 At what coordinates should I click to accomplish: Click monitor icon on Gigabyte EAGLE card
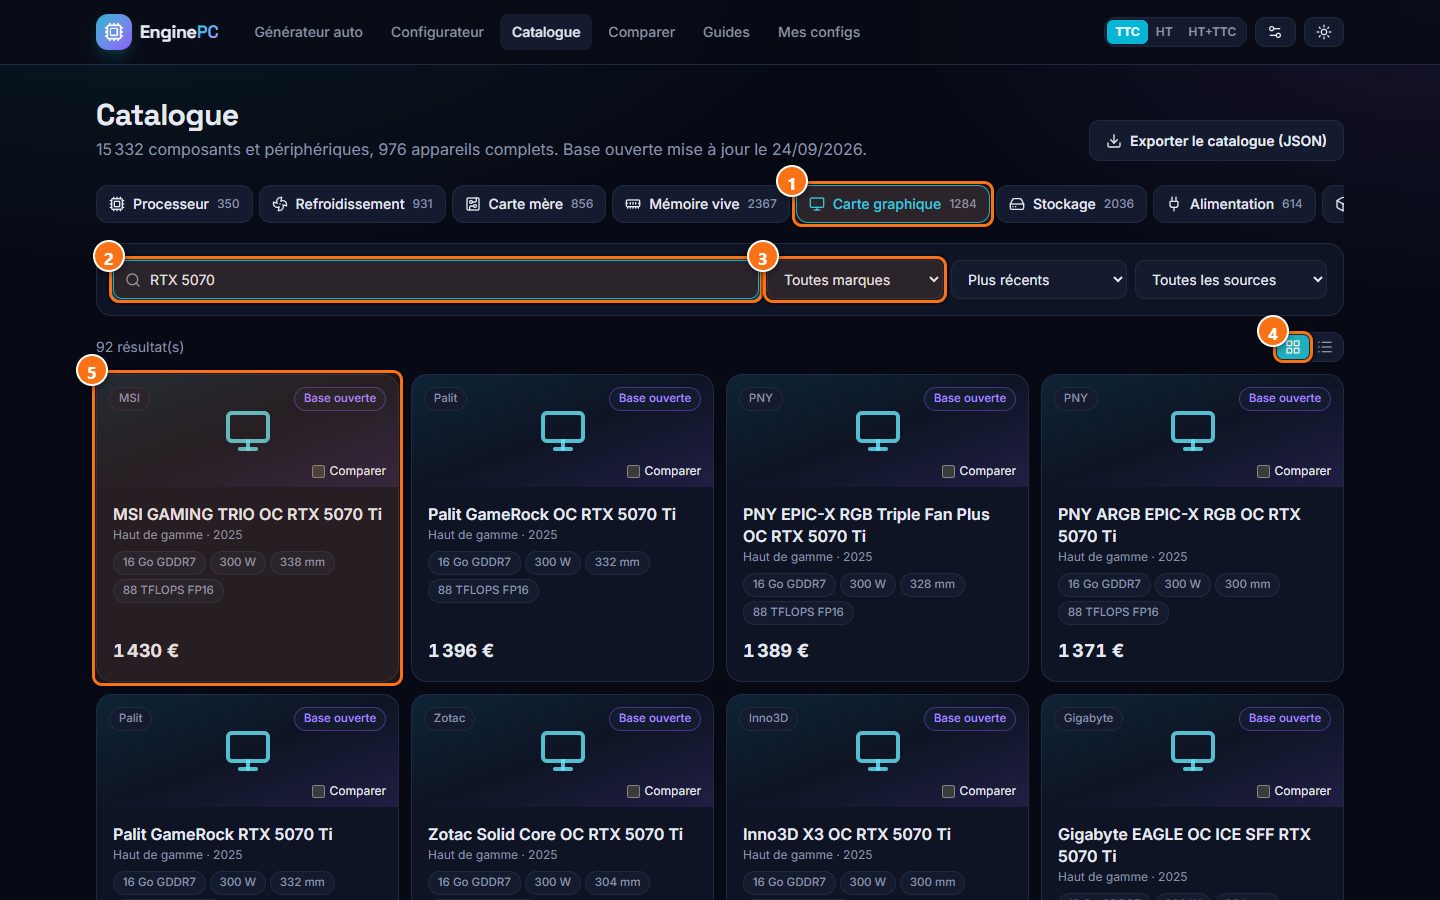pyautogui.click(x=1193, y=751)
